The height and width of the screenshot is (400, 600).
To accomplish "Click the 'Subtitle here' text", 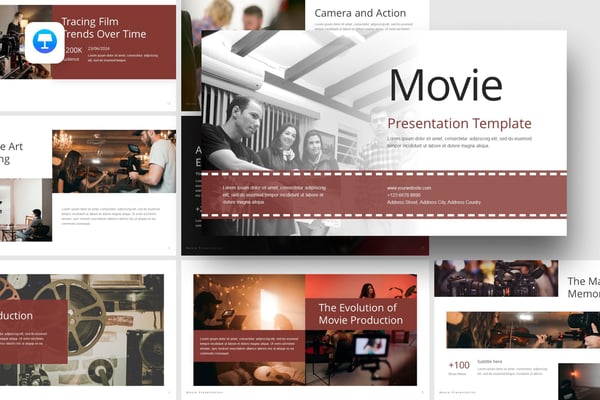I will coord(489,361).
